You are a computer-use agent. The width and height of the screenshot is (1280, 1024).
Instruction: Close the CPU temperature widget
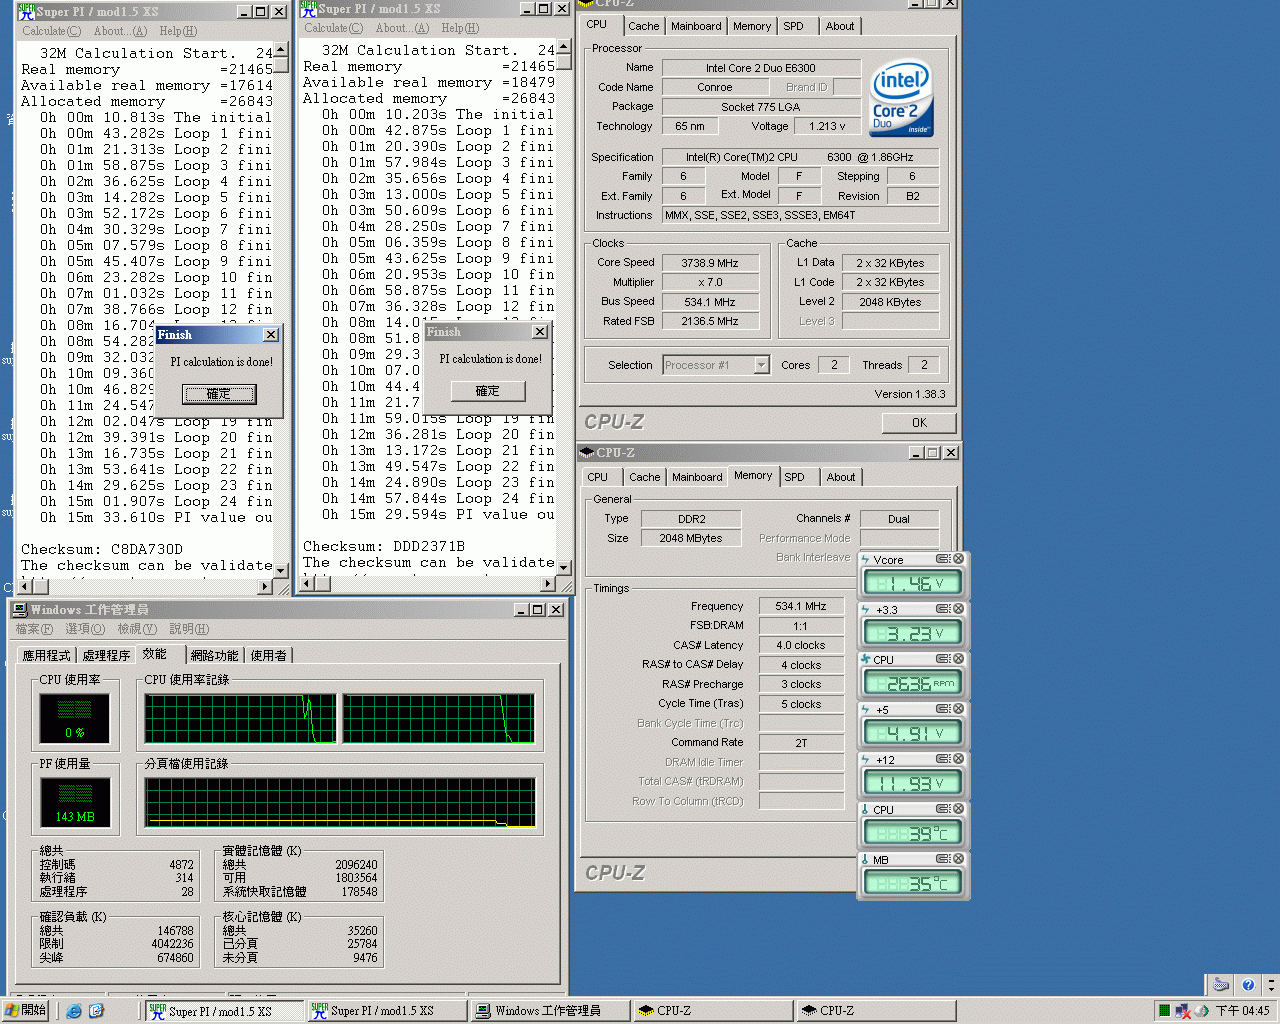[x=958, y=809]
